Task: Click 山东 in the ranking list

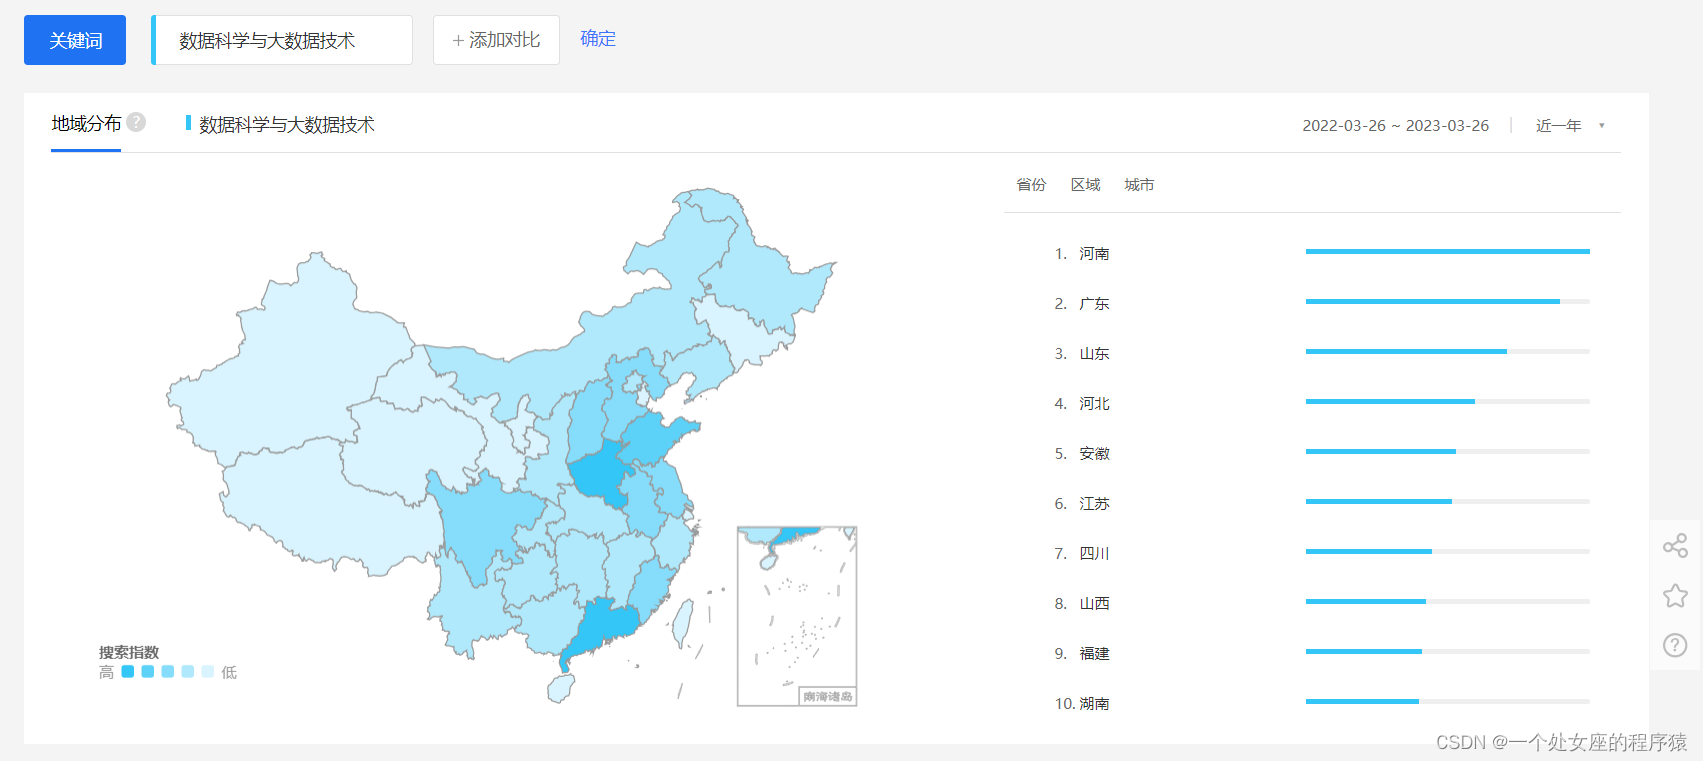Action: [x=1094, y=353]
